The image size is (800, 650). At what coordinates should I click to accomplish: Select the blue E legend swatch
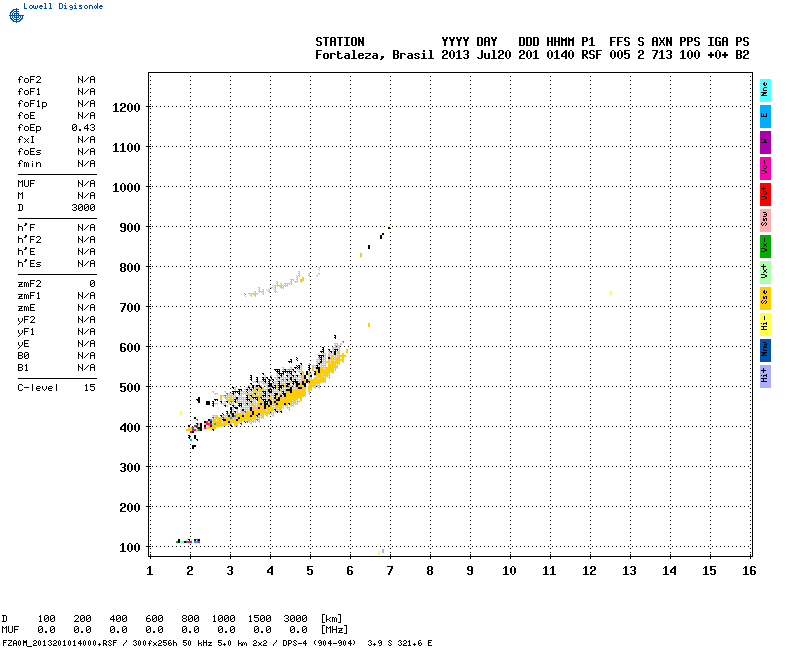765,115
